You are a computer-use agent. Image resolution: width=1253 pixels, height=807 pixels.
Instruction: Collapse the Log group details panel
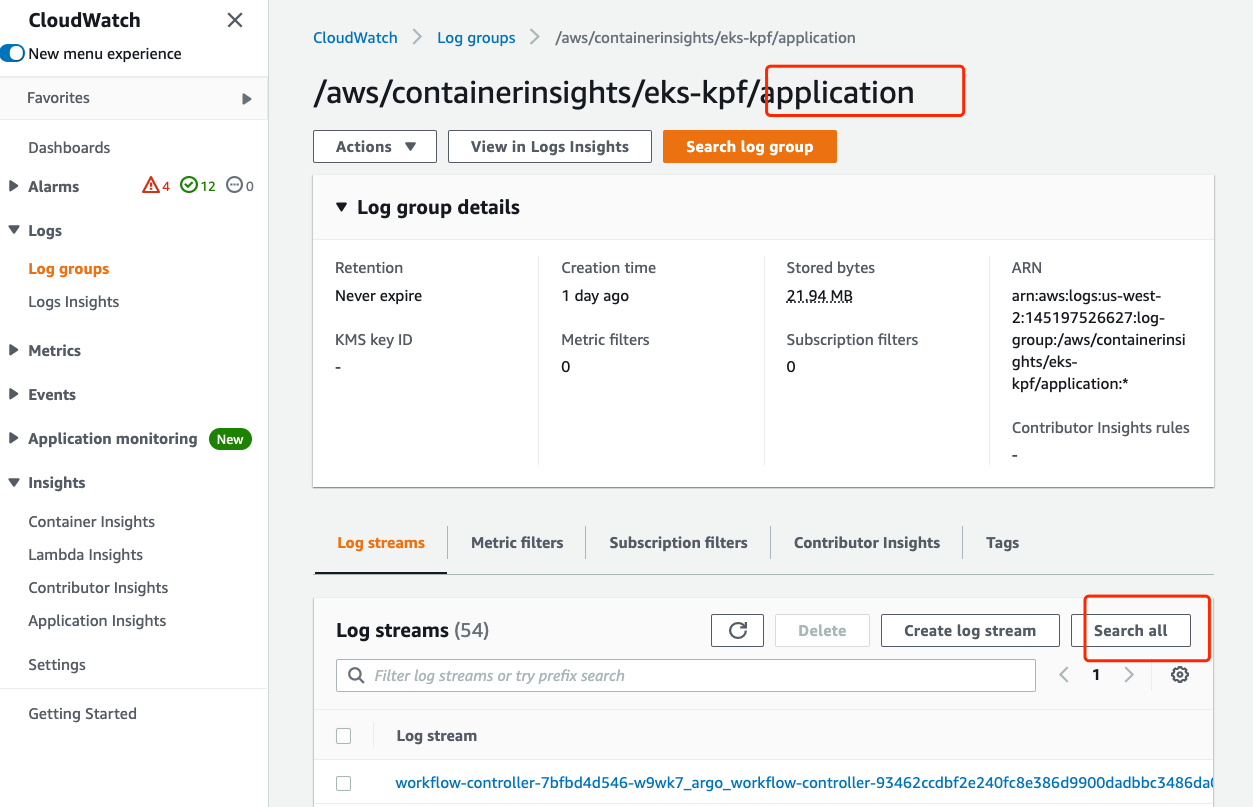[342, 207]
